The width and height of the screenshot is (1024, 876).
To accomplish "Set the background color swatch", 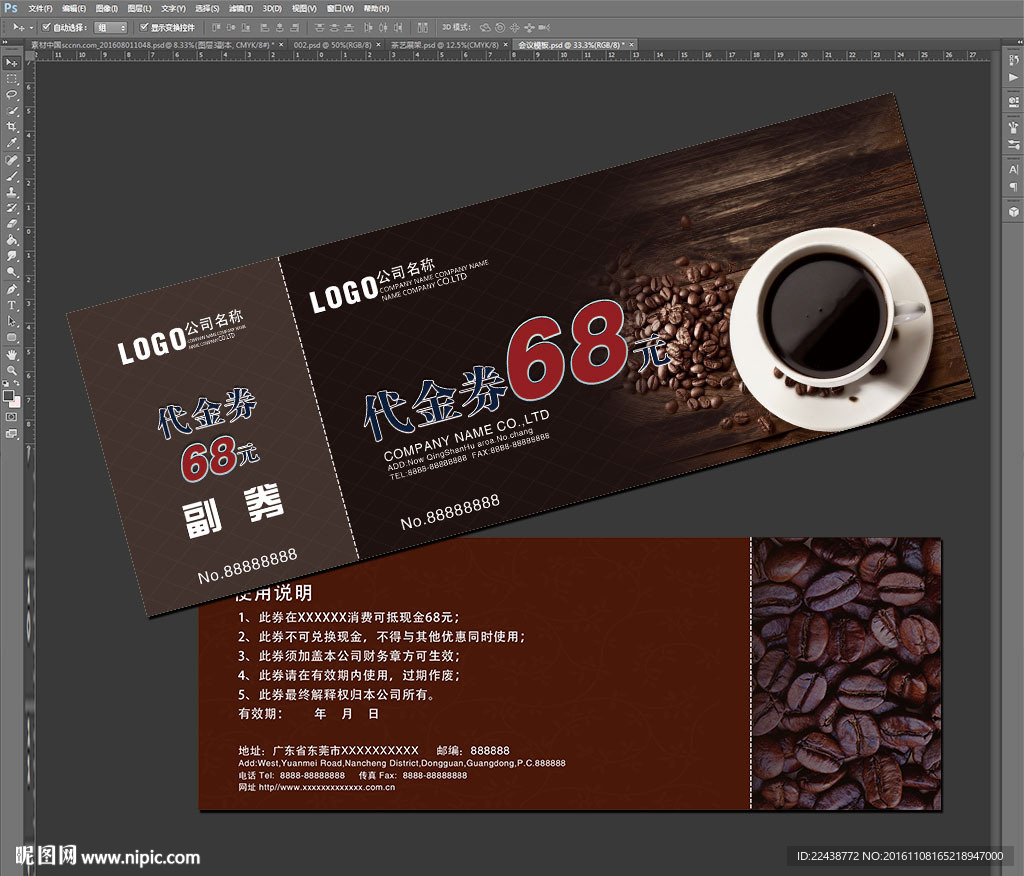I will pos(15,401).
